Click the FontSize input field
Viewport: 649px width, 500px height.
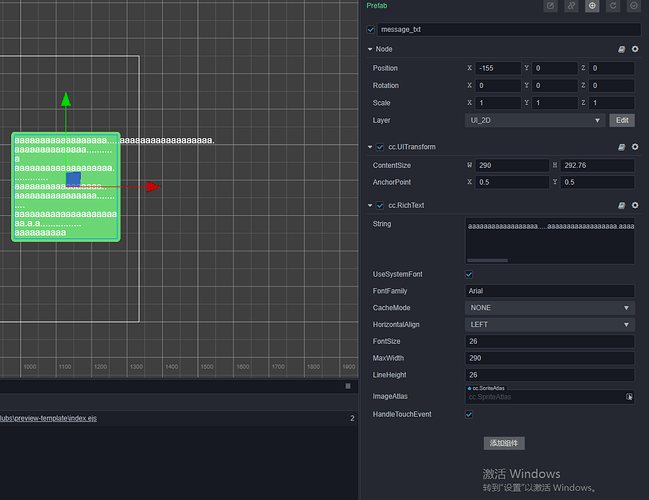pyautogui.click(x=549, y=342)
